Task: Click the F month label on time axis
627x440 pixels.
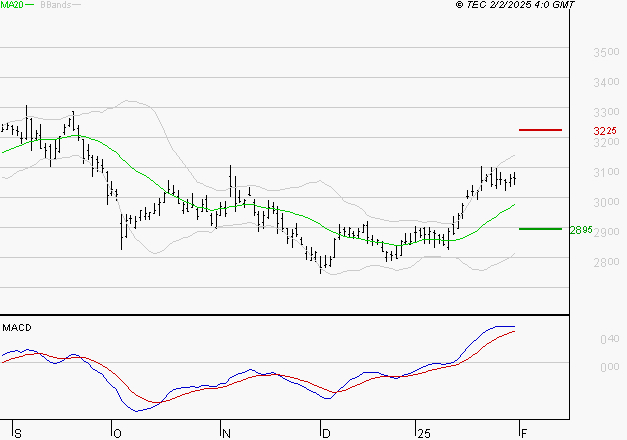Action: (524, 433)
